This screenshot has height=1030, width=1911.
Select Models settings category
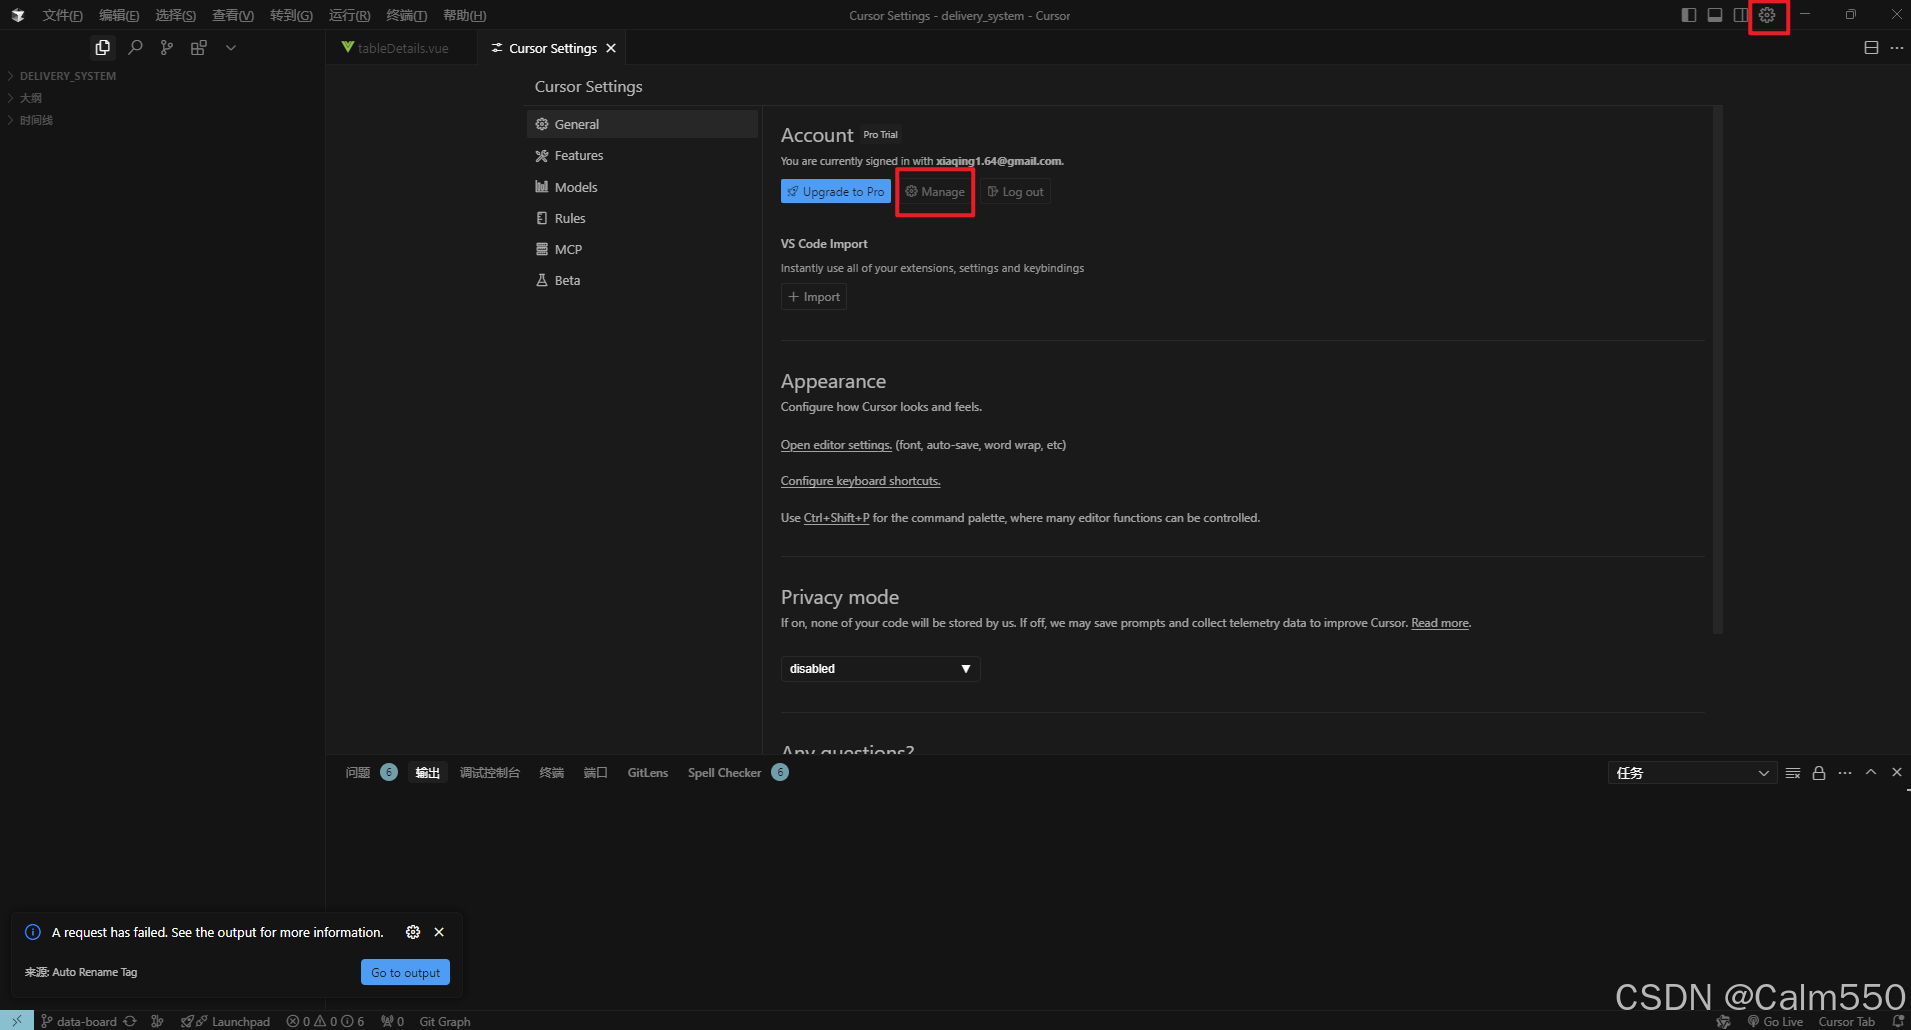(642, 187)
